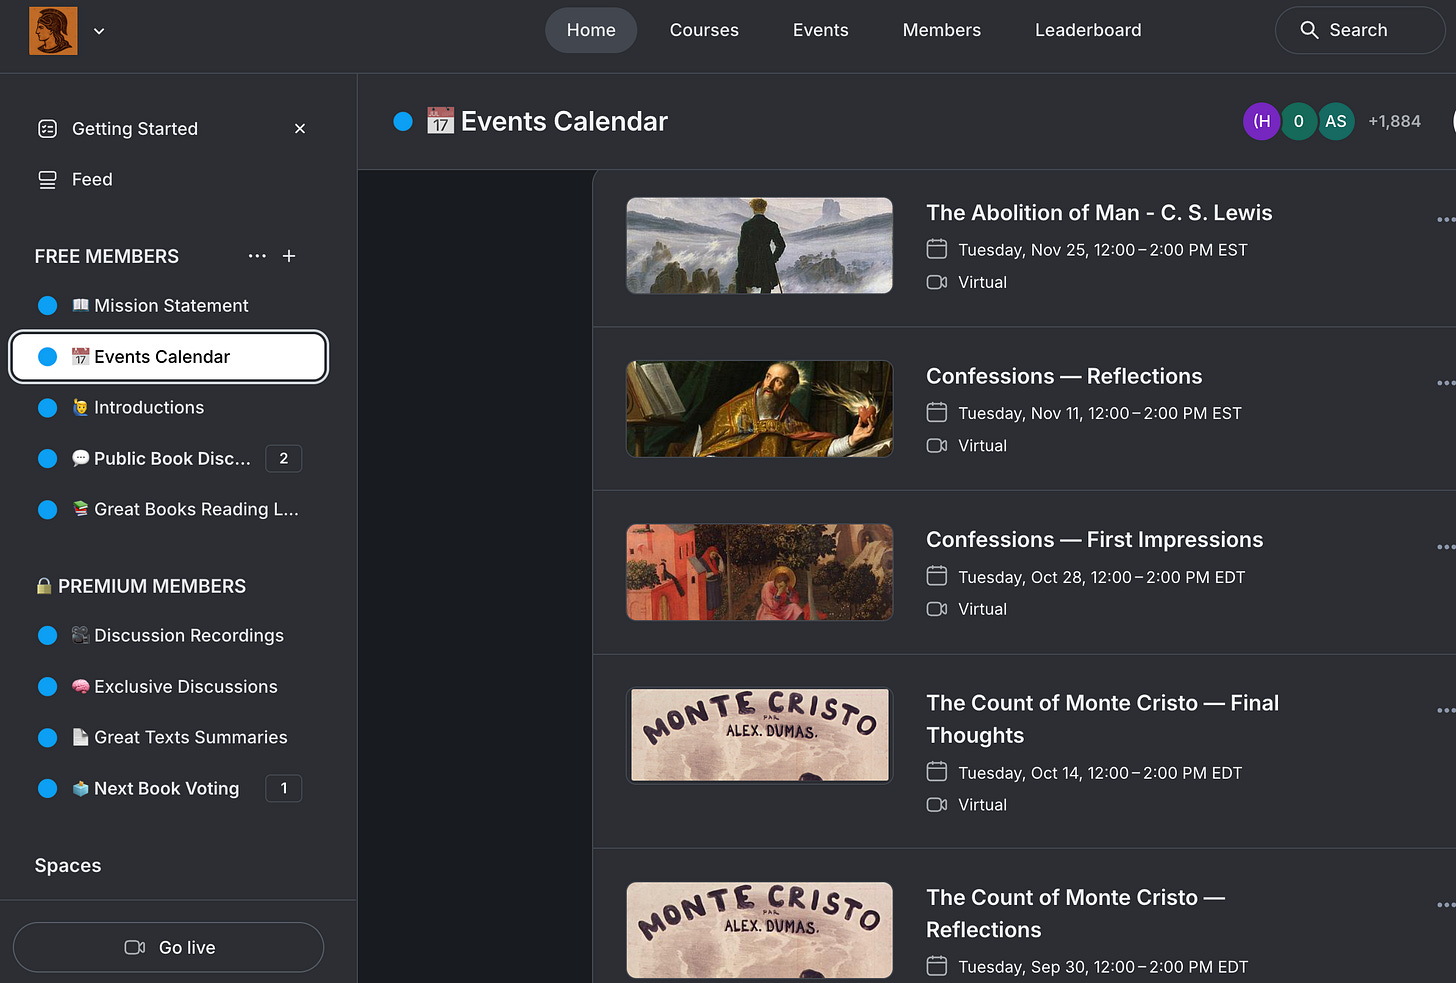Click the community logo avatar
Viewport: 1456px width, 983px height.
53,30
